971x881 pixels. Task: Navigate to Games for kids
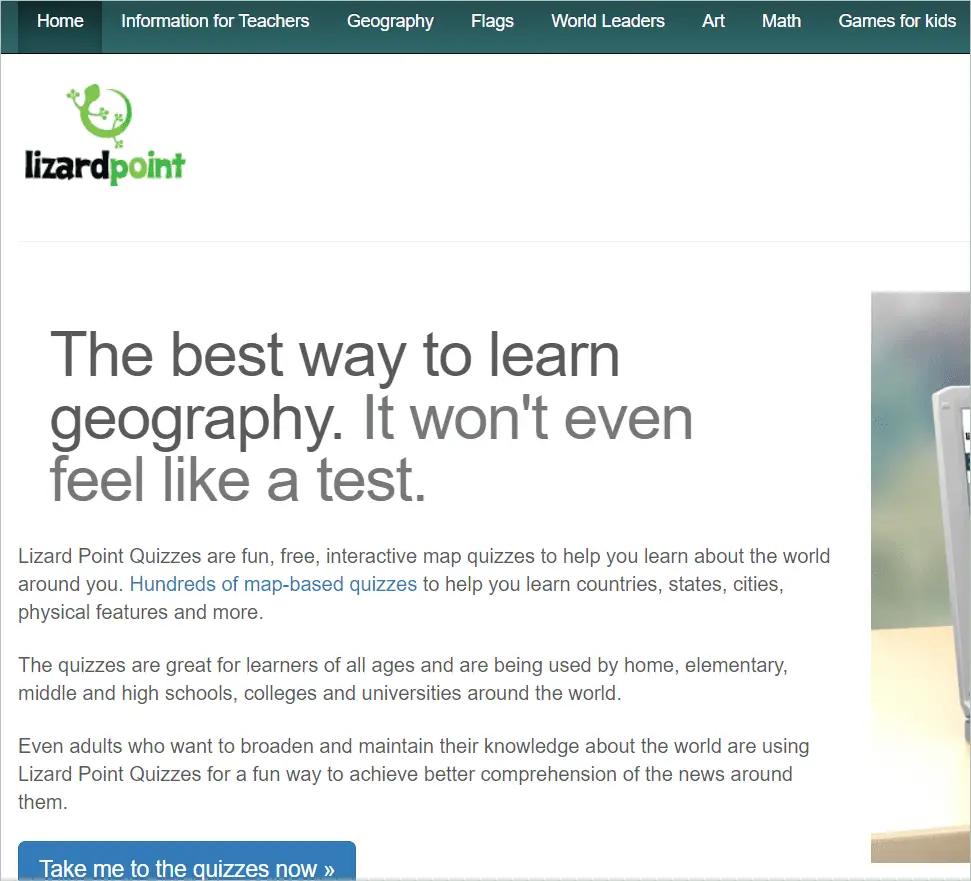click(x=897, y=21)
